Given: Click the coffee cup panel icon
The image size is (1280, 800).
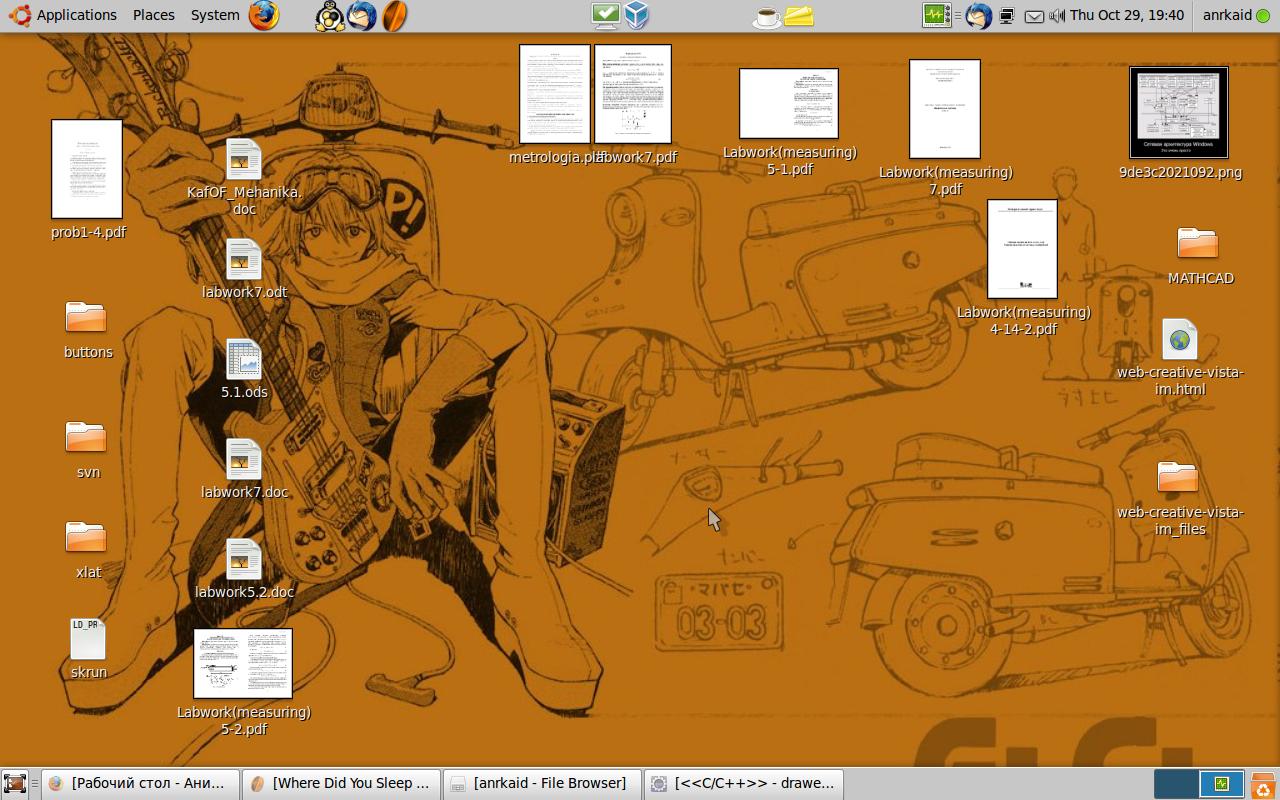Looking at the screenshot, I should pos(766,16).
